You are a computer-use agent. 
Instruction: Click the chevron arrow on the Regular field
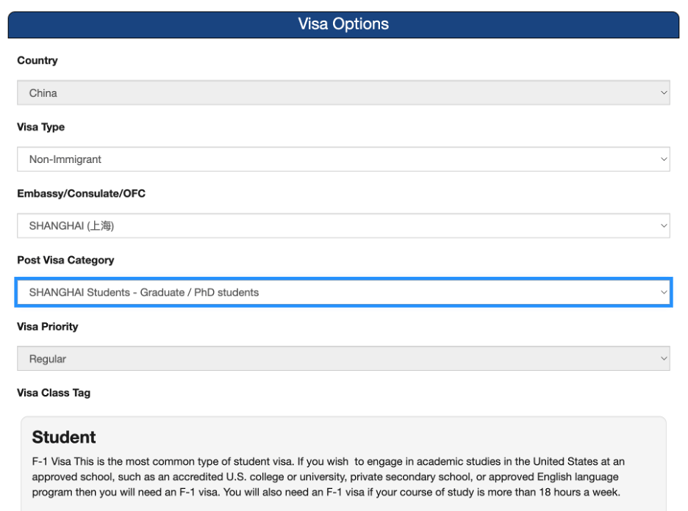point(663,358)
